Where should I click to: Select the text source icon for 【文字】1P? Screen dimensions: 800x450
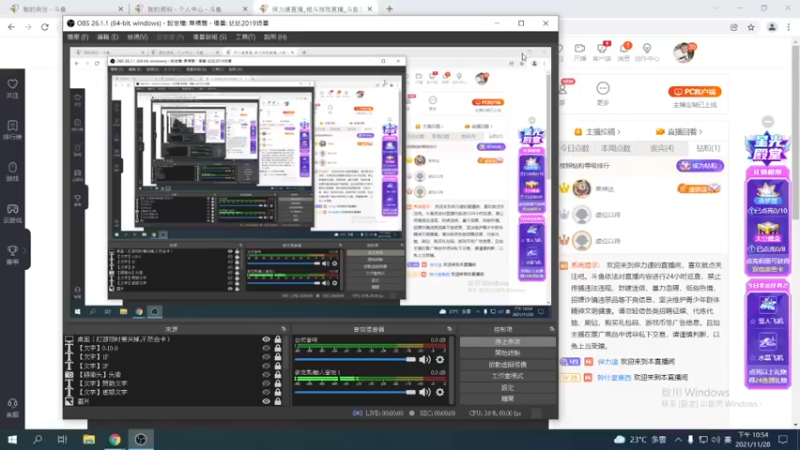pos(69,357)
